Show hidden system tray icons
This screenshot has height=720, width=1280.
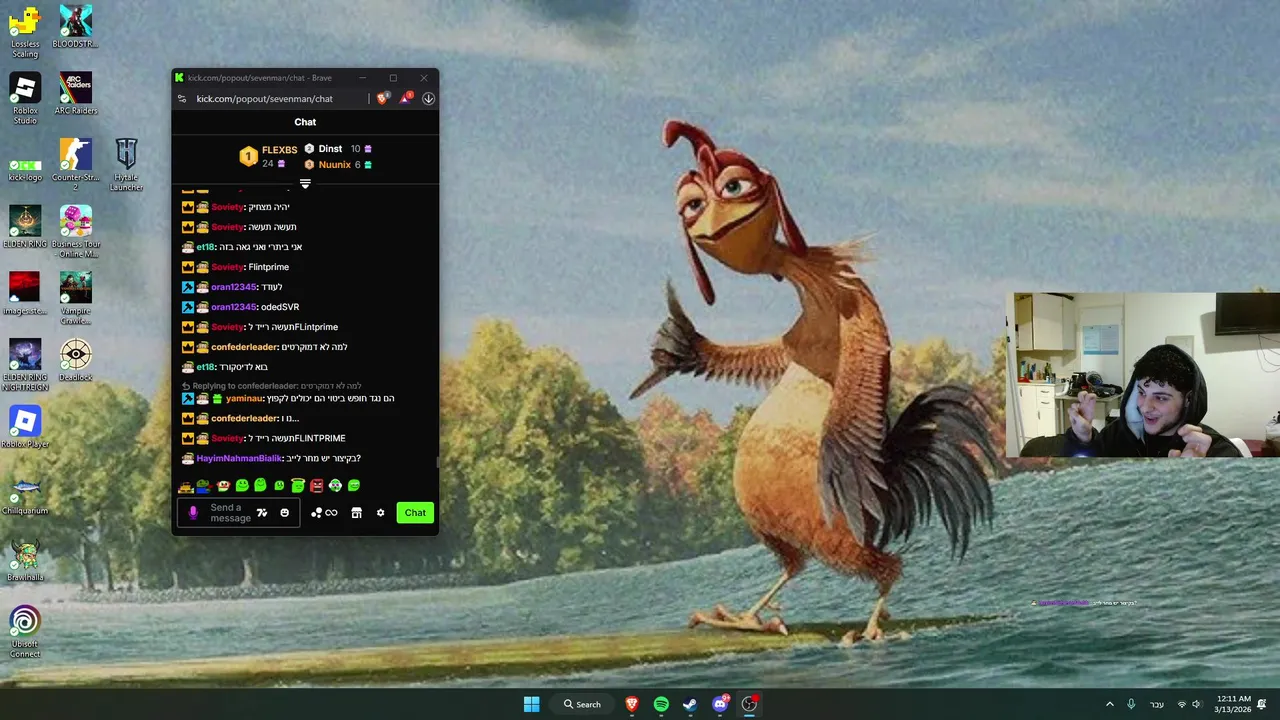1109,704
